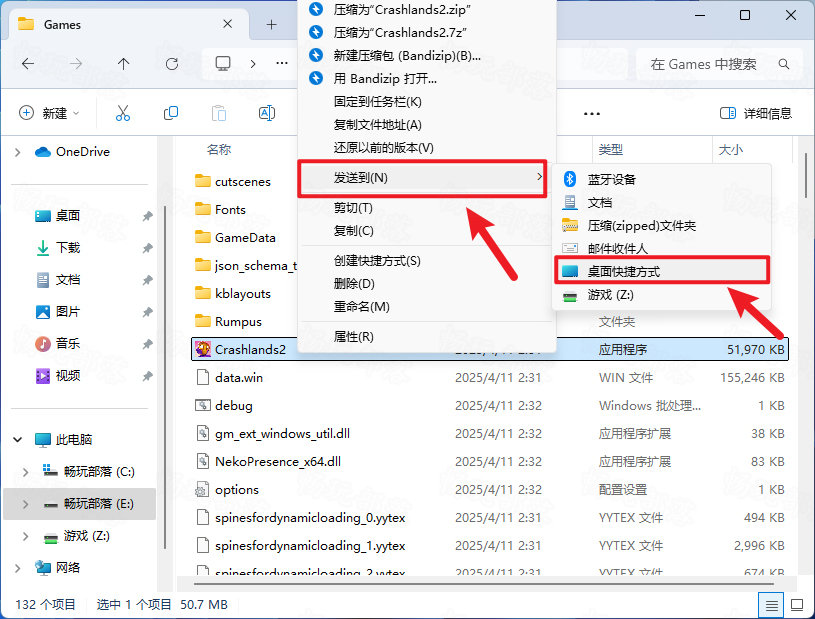Toggle the Details pane button

click(756, 113)
